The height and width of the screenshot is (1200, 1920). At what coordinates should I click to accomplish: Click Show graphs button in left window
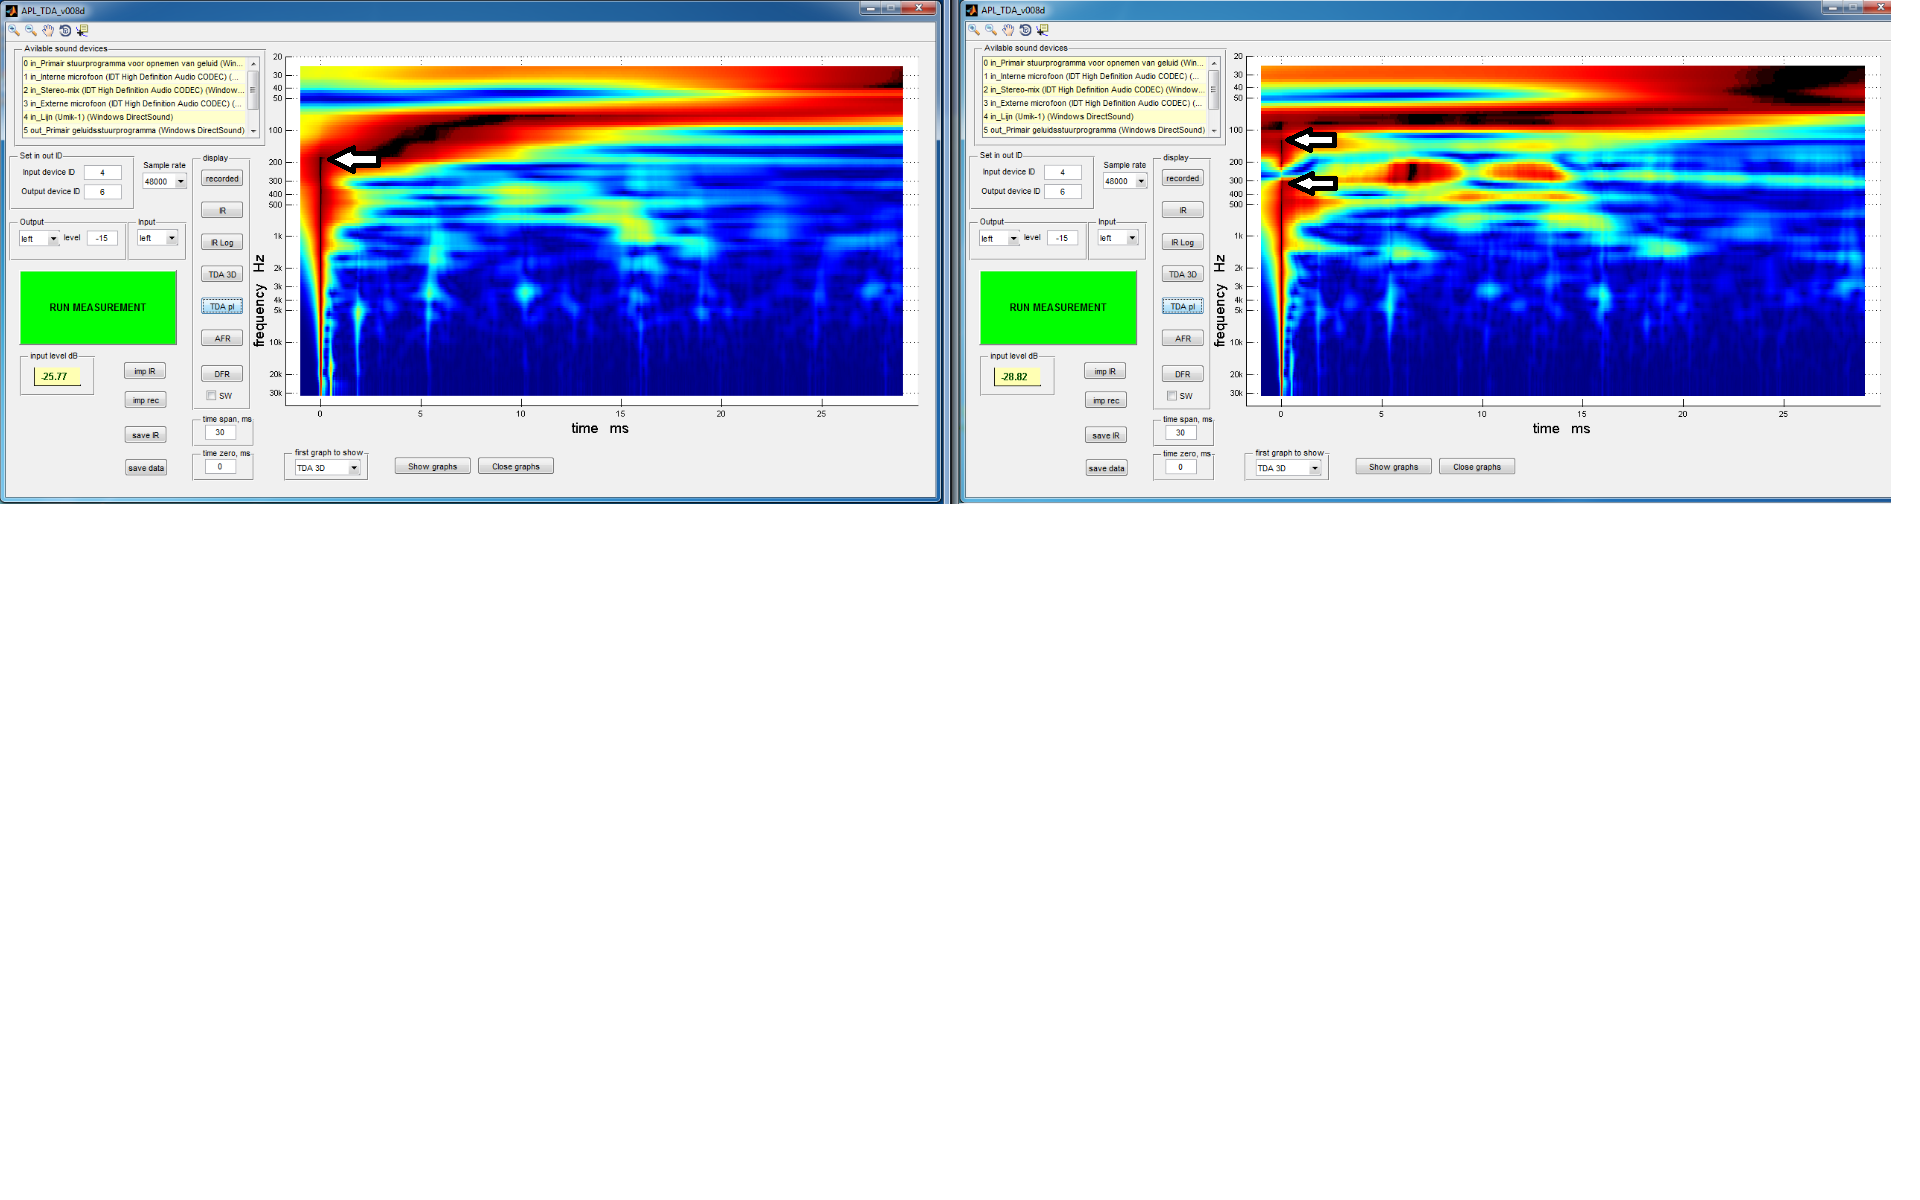click(x=432, y=466)
